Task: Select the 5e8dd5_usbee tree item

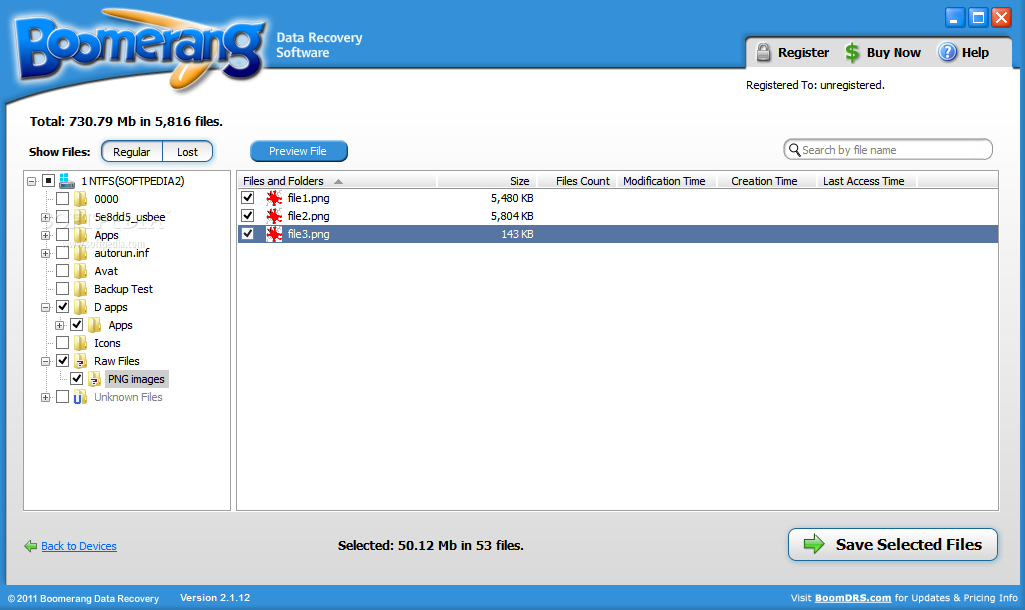Action: point(130,217)
